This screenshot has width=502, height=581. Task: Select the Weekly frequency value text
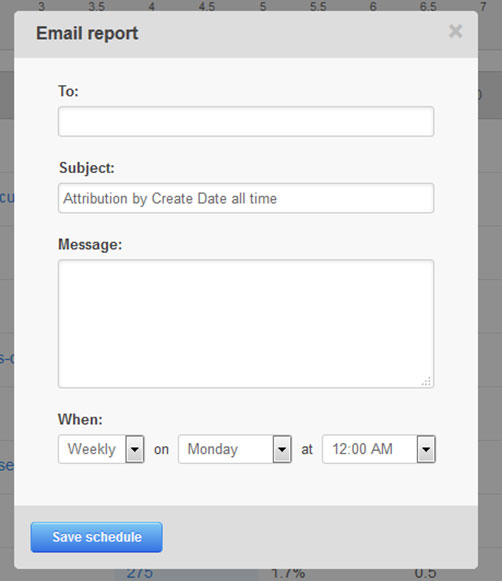(92, 449)
